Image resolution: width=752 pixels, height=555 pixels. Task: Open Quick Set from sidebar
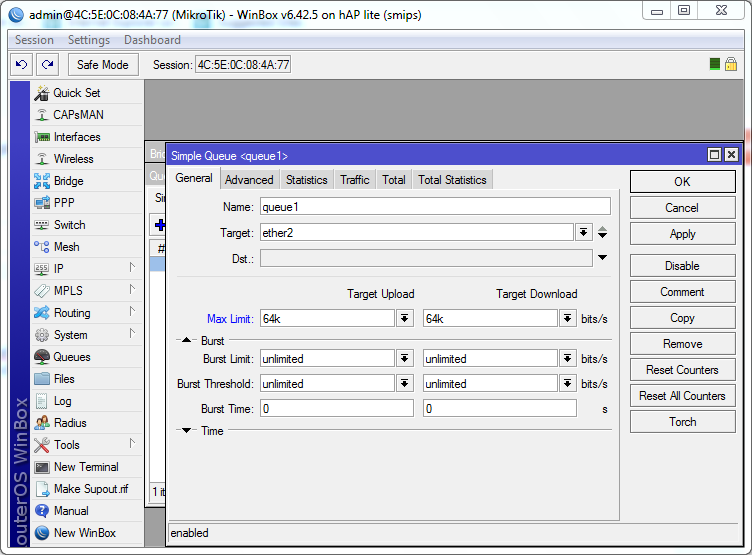point(88,93)
